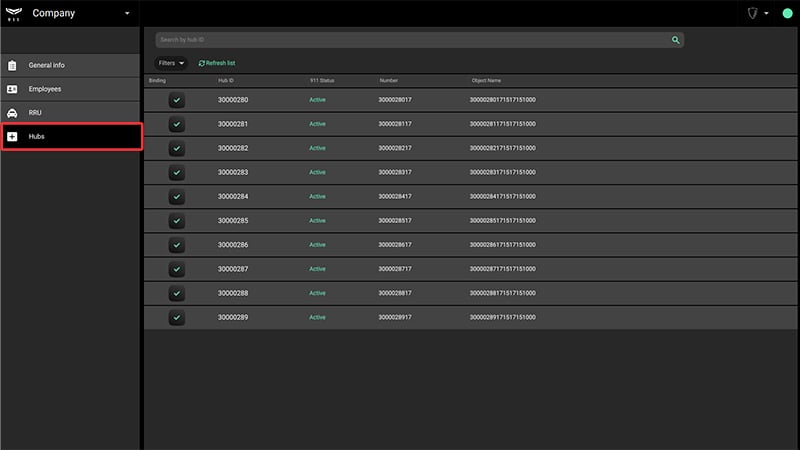Click the General info clipboard icon
This screenshot has height=450, width=800.
[x=12, y=65]
